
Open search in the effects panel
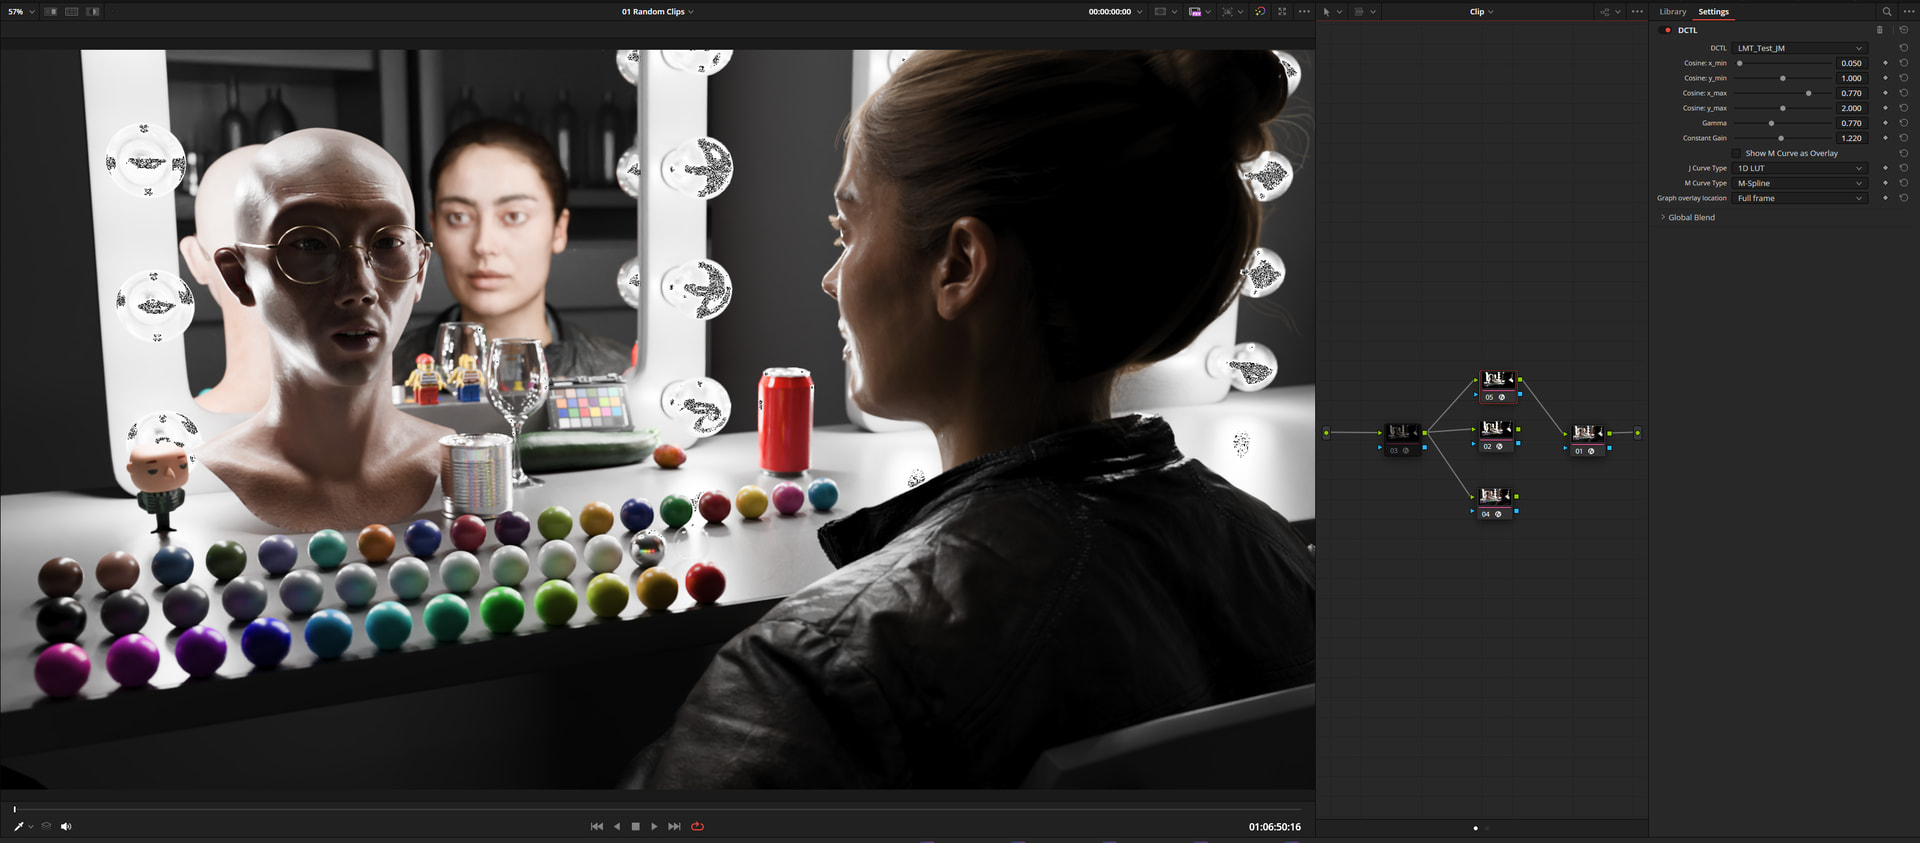(x=1887, y=12)
